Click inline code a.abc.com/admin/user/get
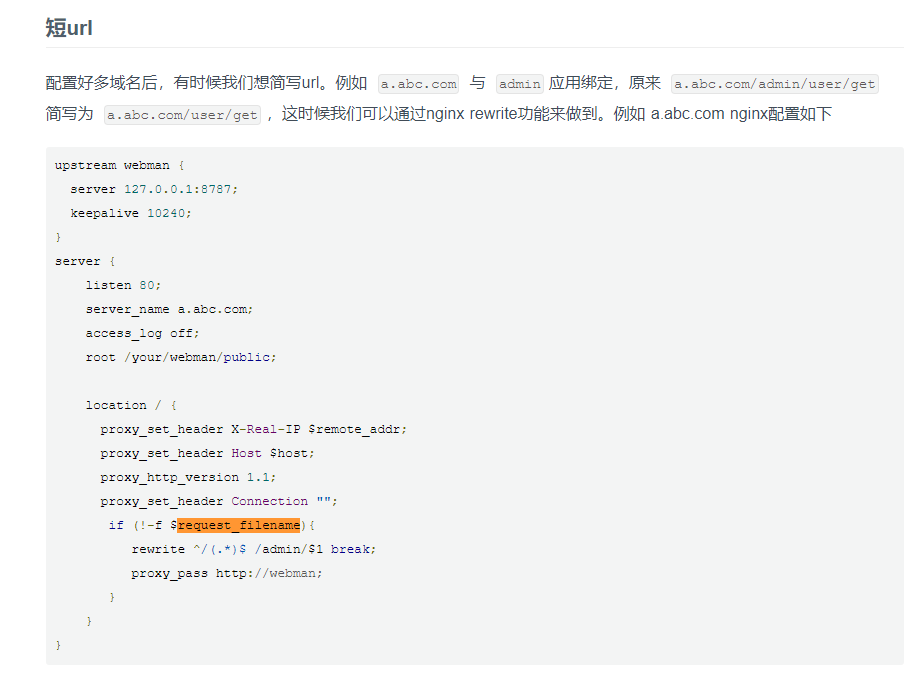Viewport: 919px width, 683px height. pyautogui.click(x=774, y=84)
